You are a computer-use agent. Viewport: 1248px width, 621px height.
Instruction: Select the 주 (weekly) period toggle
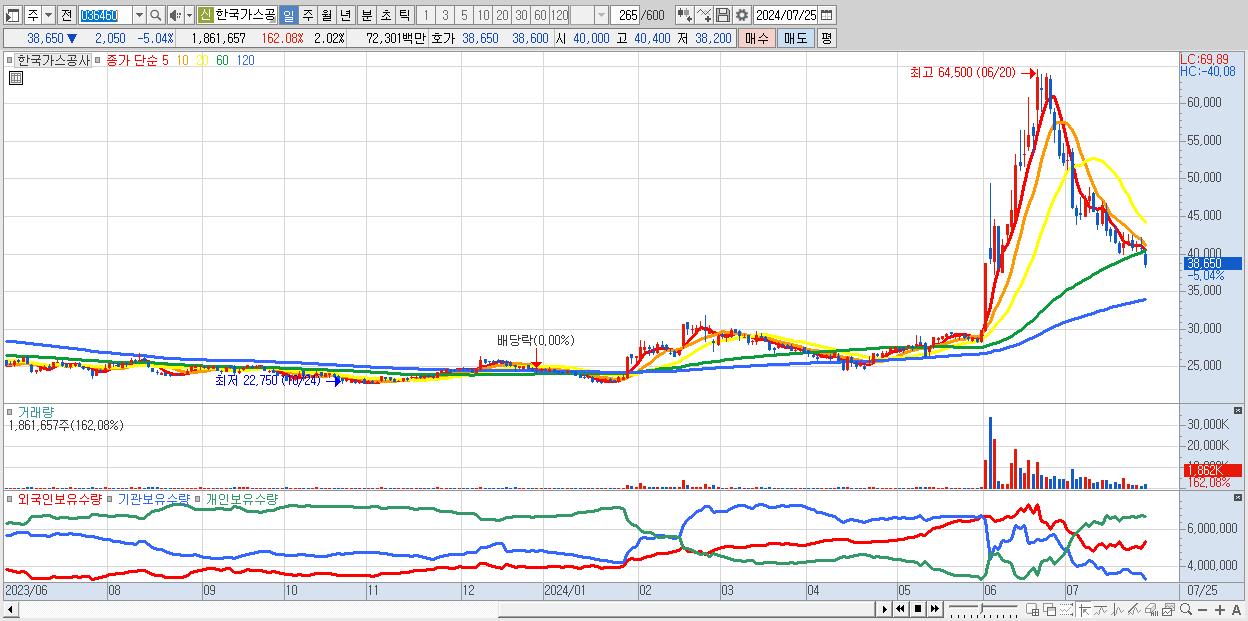tap(307, 15)
